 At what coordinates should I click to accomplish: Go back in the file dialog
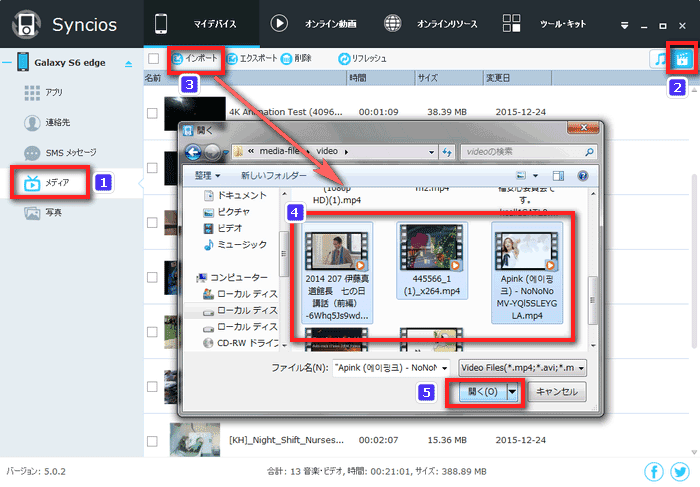click(x=193, y=153)
